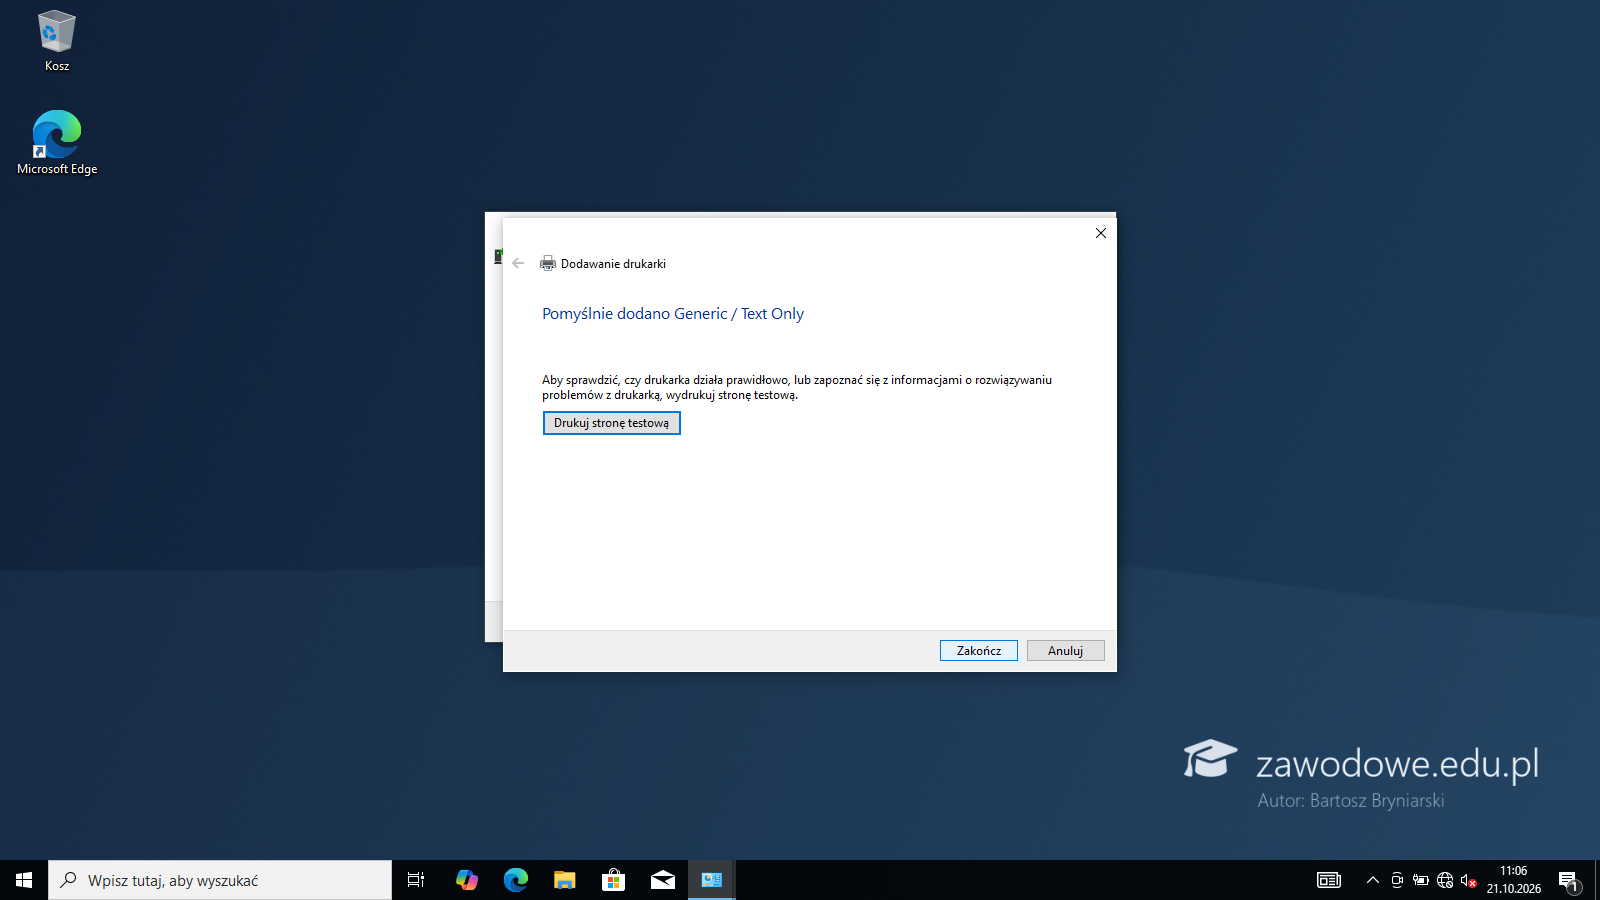Cancel the wizard with Anuluj
This screenshot has height=900, width=1600.
tap(1065, 651)
